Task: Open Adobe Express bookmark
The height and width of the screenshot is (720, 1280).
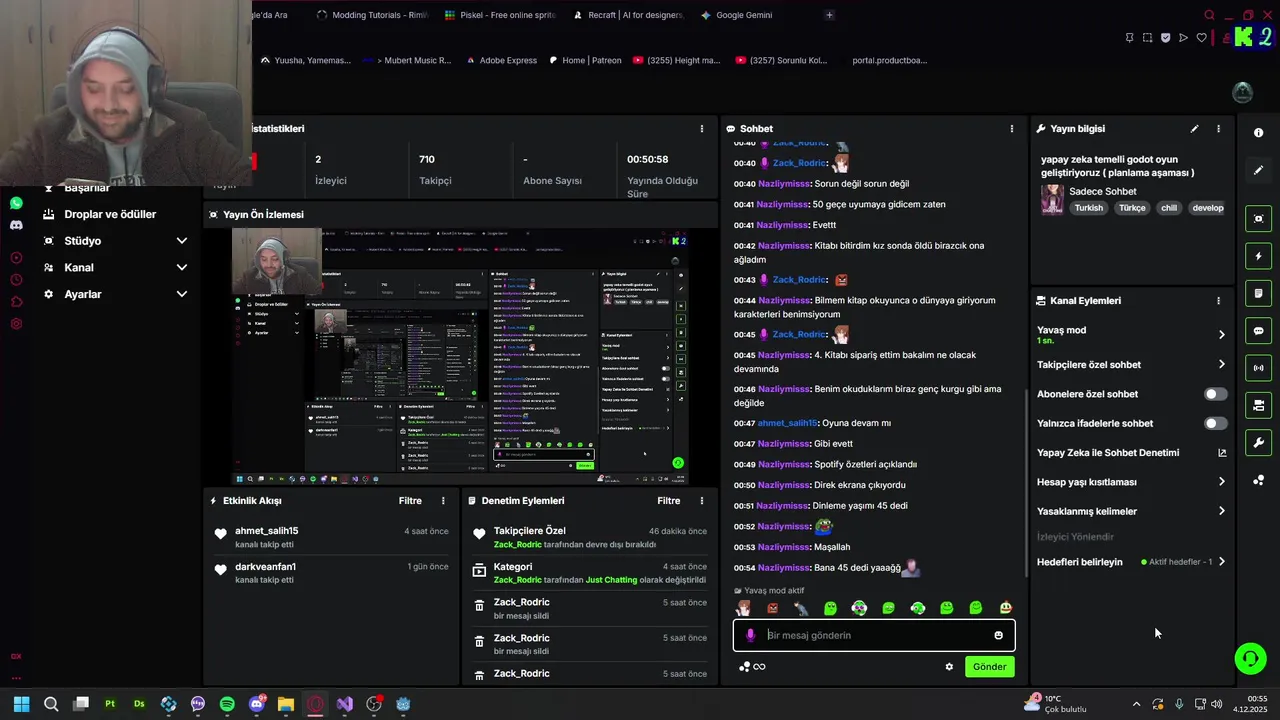Action: coord(500,60)
